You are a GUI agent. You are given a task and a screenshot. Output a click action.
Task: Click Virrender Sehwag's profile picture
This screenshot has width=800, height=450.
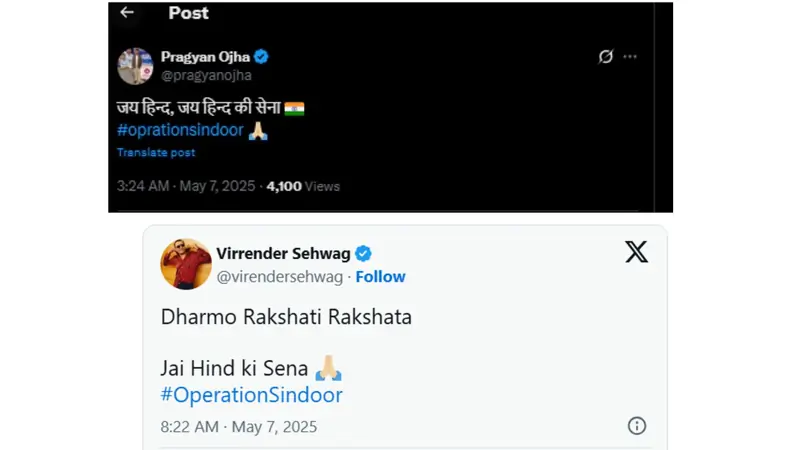(186, 264)
